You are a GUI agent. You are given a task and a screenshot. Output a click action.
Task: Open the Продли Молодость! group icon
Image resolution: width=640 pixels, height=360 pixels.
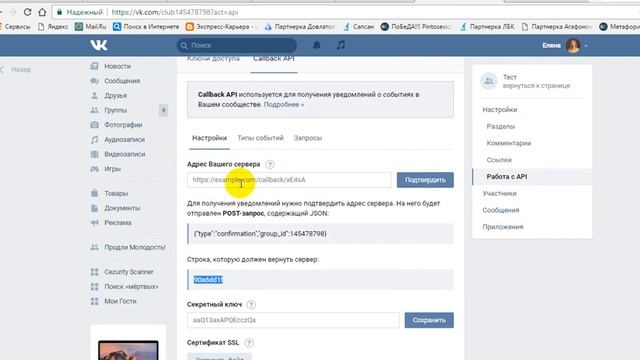pyautogui.click(x=94, y=247)
